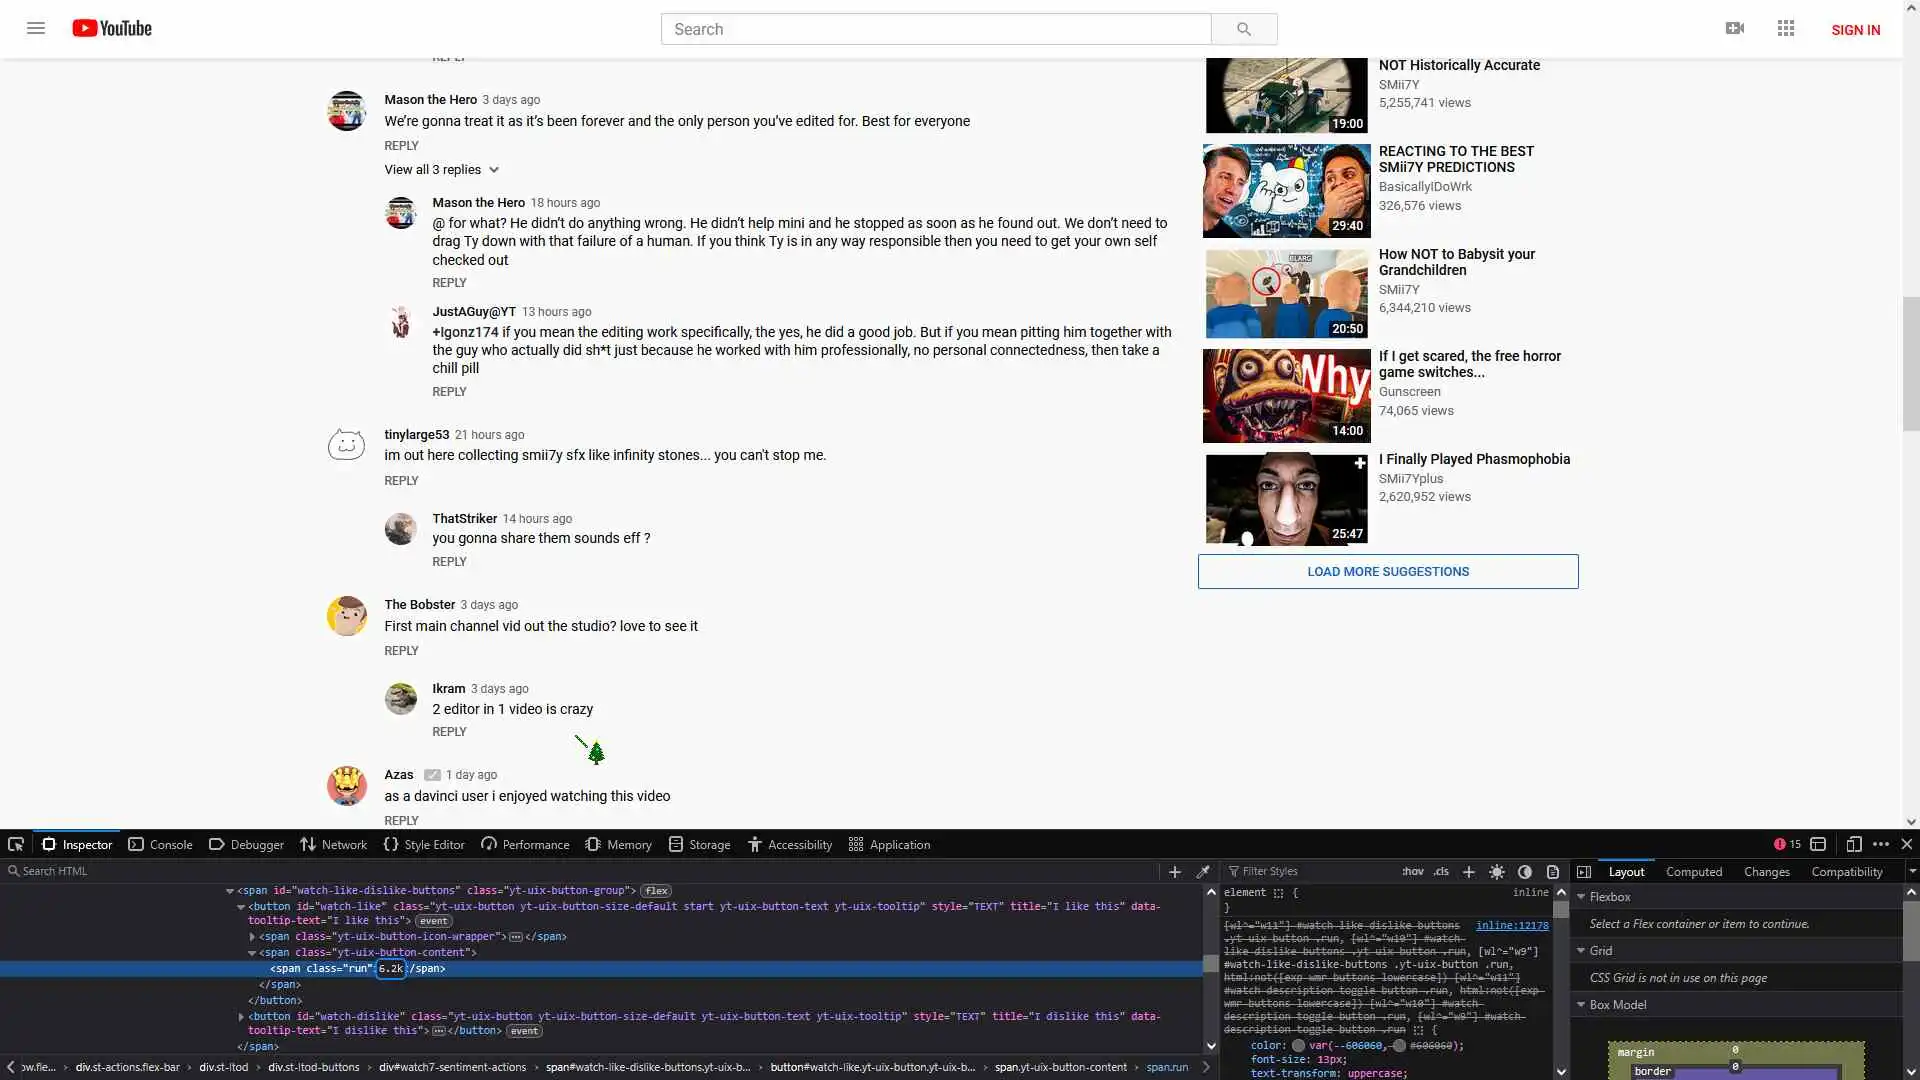Click the eyedropper color picker icon
Viewport: 1920px width, 1080px height.
[x=1203, y=872]
